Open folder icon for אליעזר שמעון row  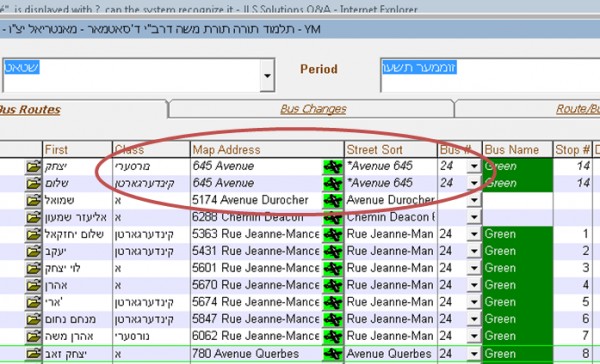coord(33,217)
